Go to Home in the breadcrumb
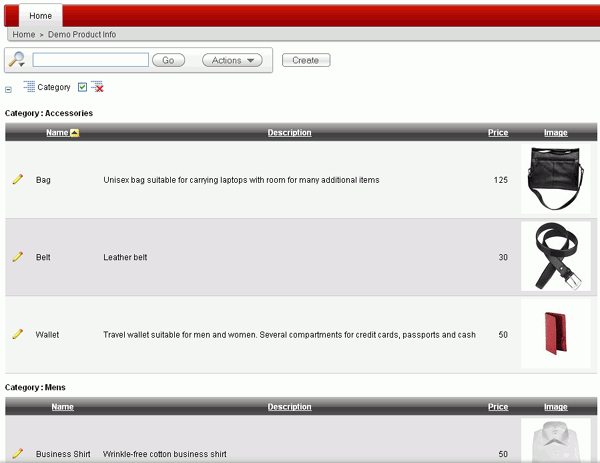 coord(24,34)
